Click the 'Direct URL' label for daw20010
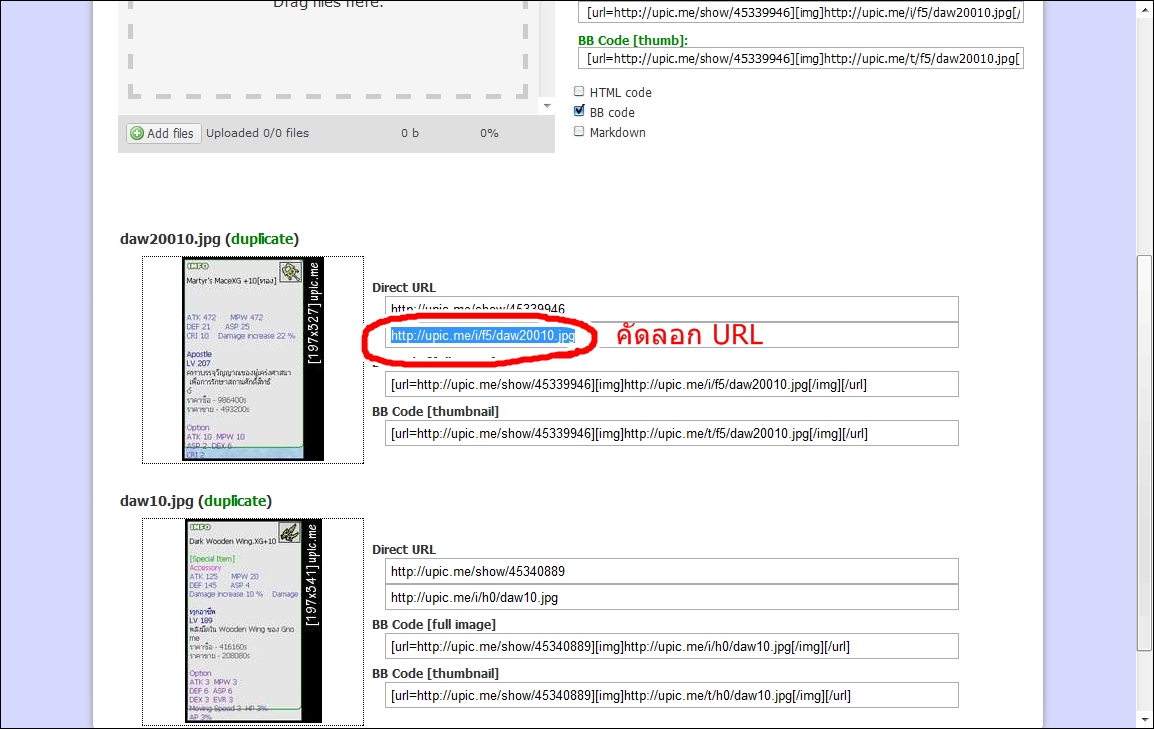This screenshot has width=1154, height=729. [x=404, y=288]
